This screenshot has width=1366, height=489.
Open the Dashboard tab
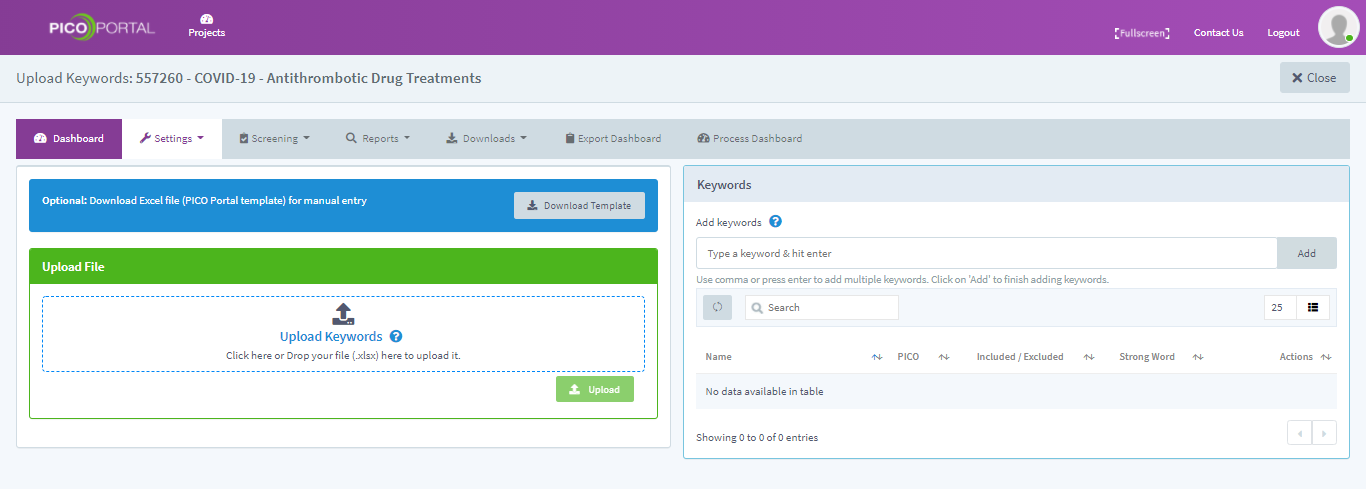(69, 139)
